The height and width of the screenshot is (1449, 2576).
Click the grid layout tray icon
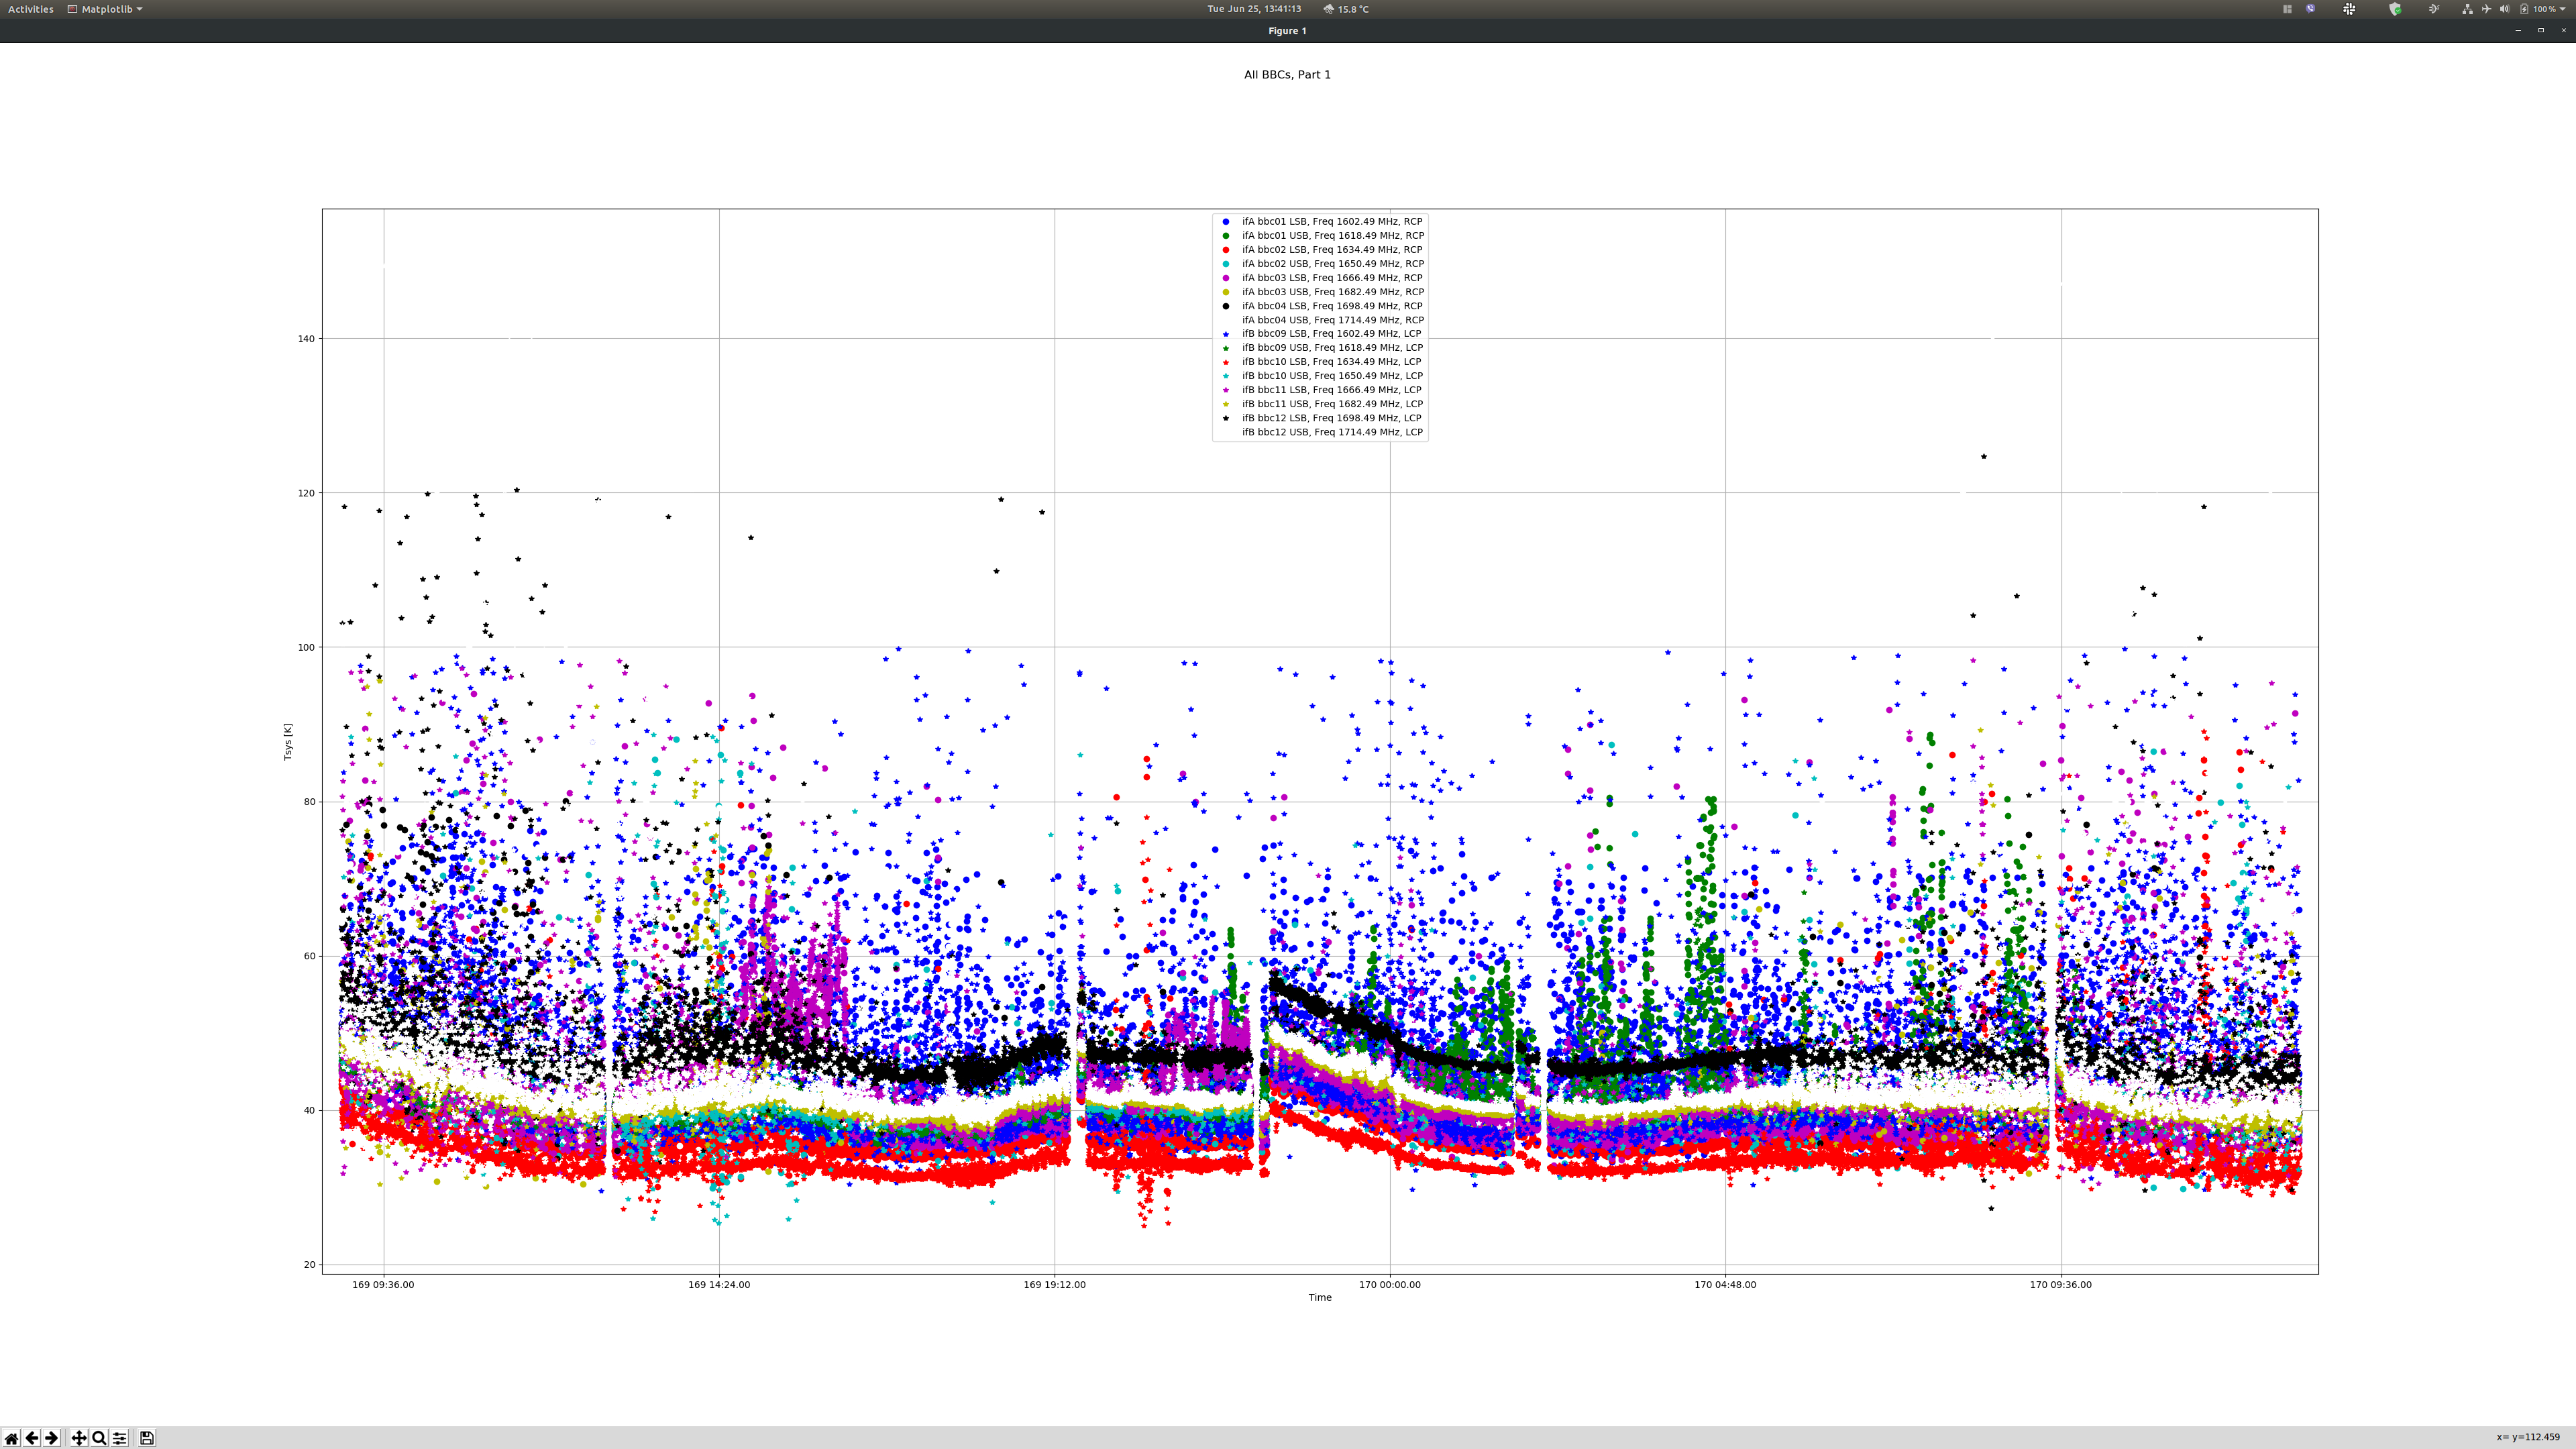(x=2287, y=9)
